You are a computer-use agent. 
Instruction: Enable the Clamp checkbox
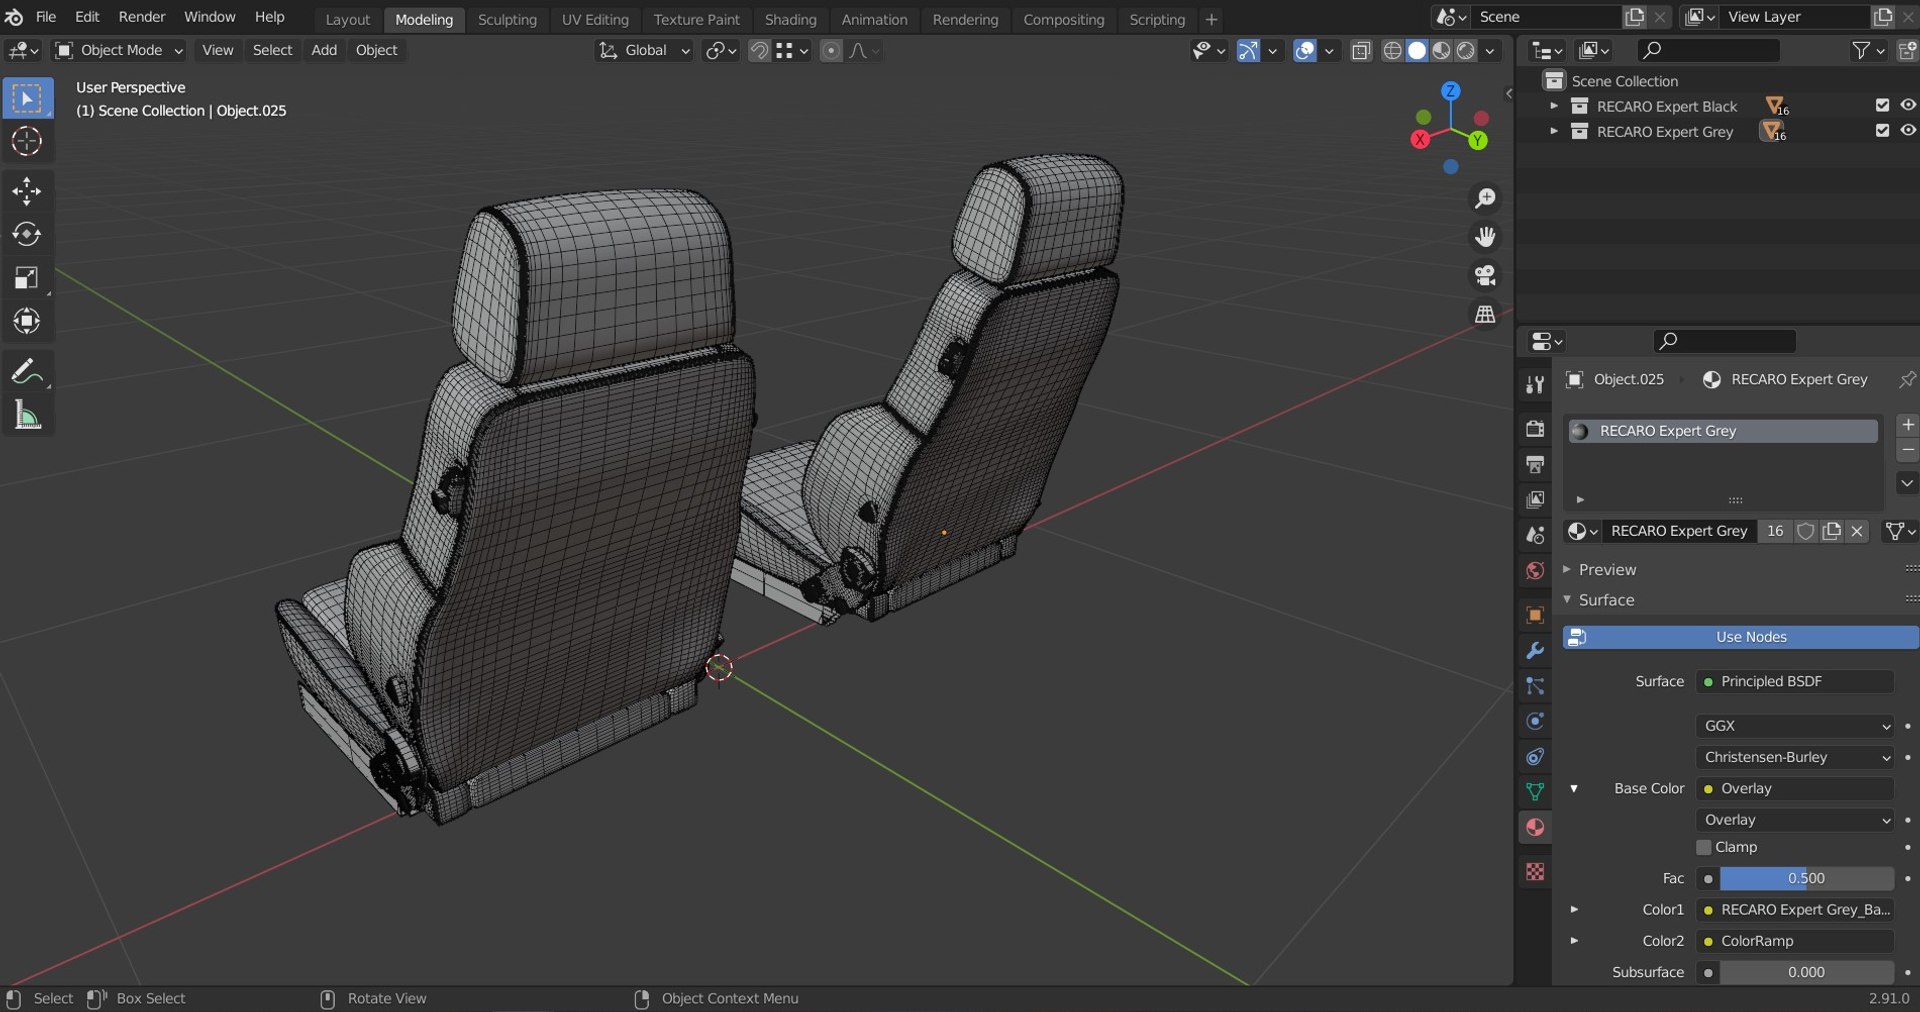click(x=1704, y=847)
